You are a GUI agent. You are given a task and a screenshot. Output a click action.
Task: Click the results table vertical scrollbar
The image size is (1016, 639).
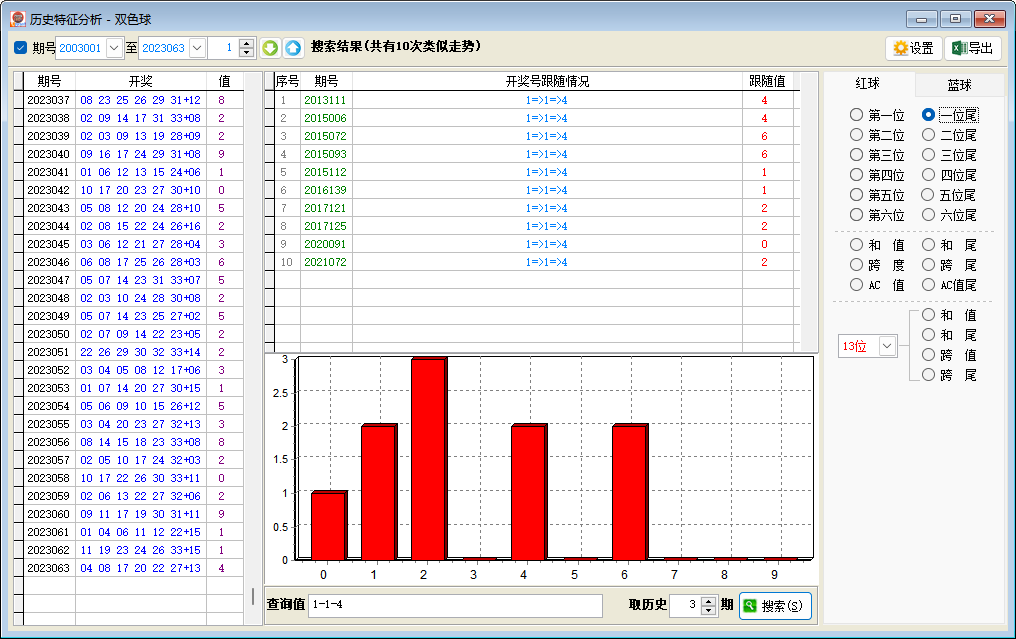point(809,212)
